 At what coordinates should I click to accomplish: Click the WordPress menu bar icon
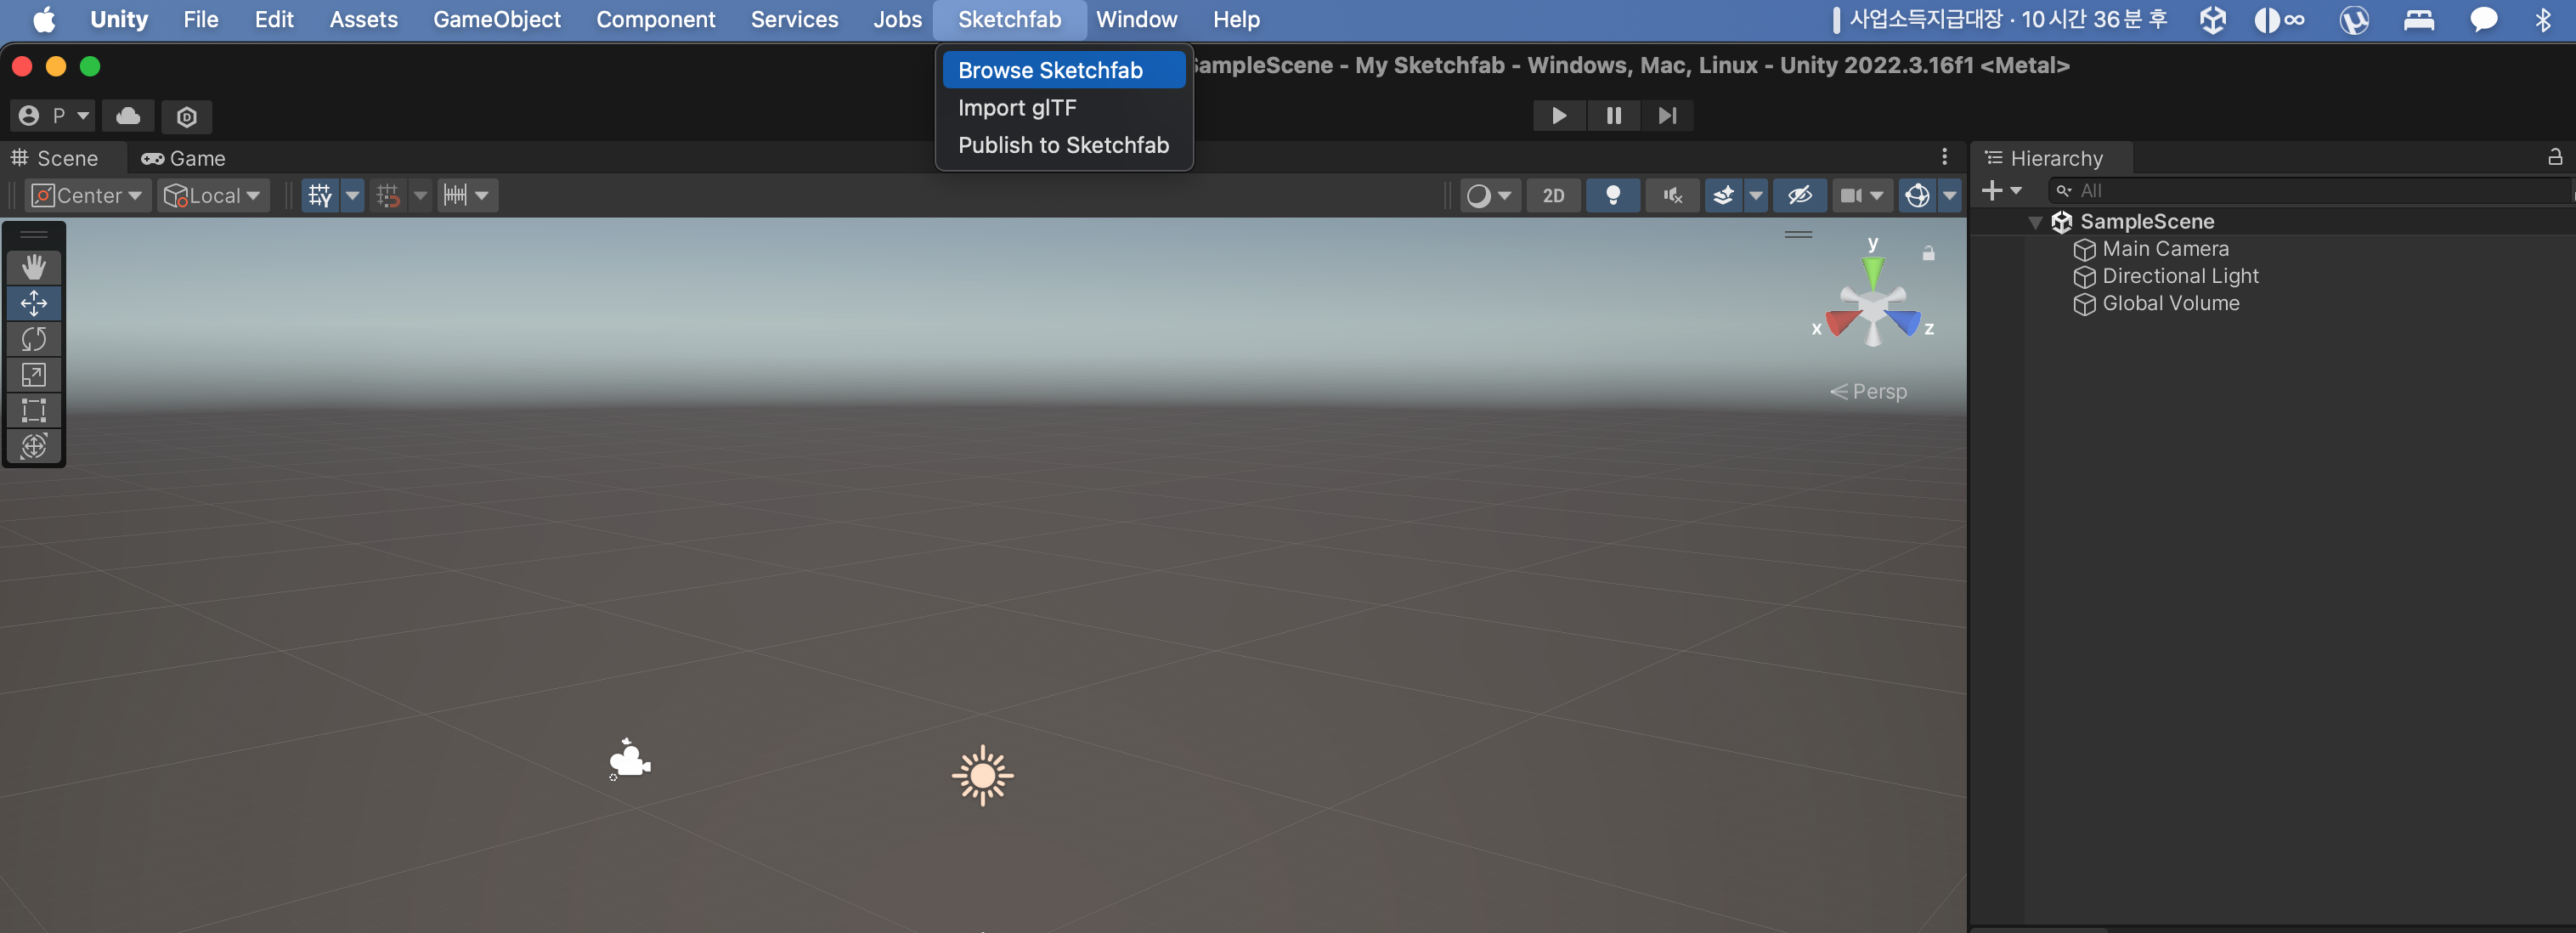point(2354,19)
